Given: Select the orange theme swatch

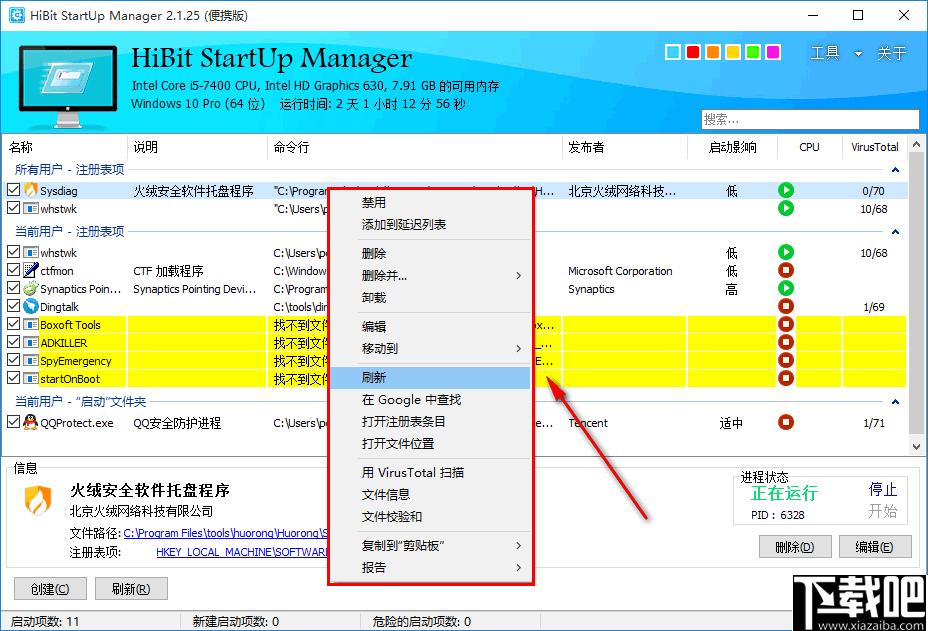Looking at the screenshot, I should (713, 52).
